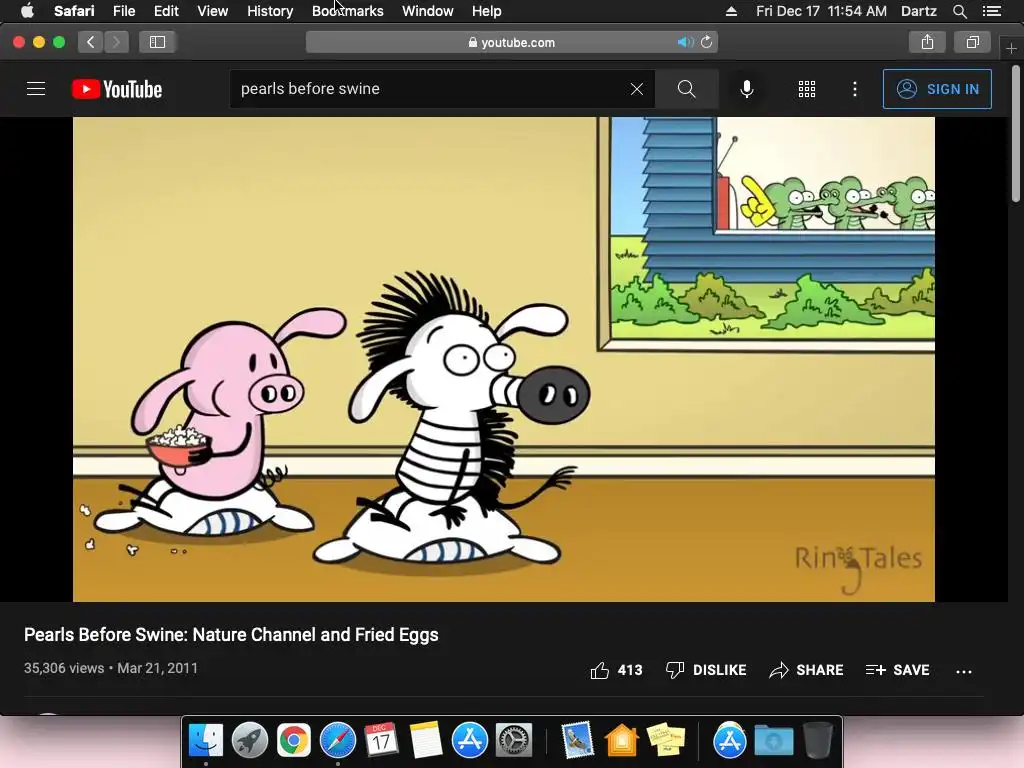Click the video title text

231,635
